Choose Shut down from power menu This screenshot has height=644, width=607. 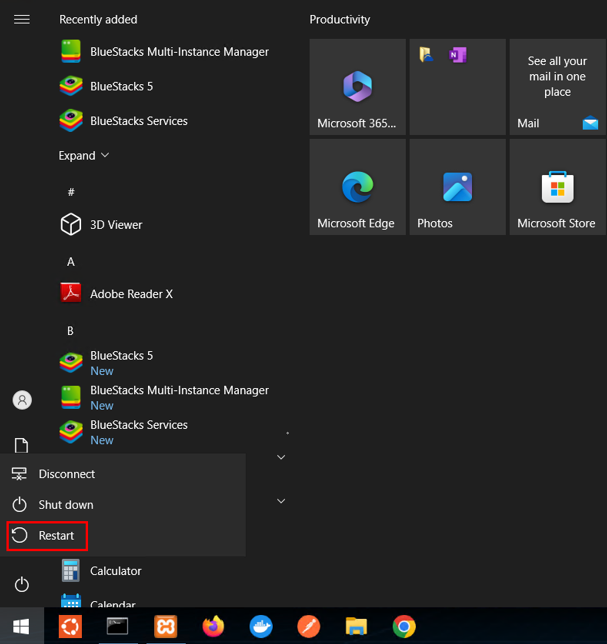(x=123, y=505)
